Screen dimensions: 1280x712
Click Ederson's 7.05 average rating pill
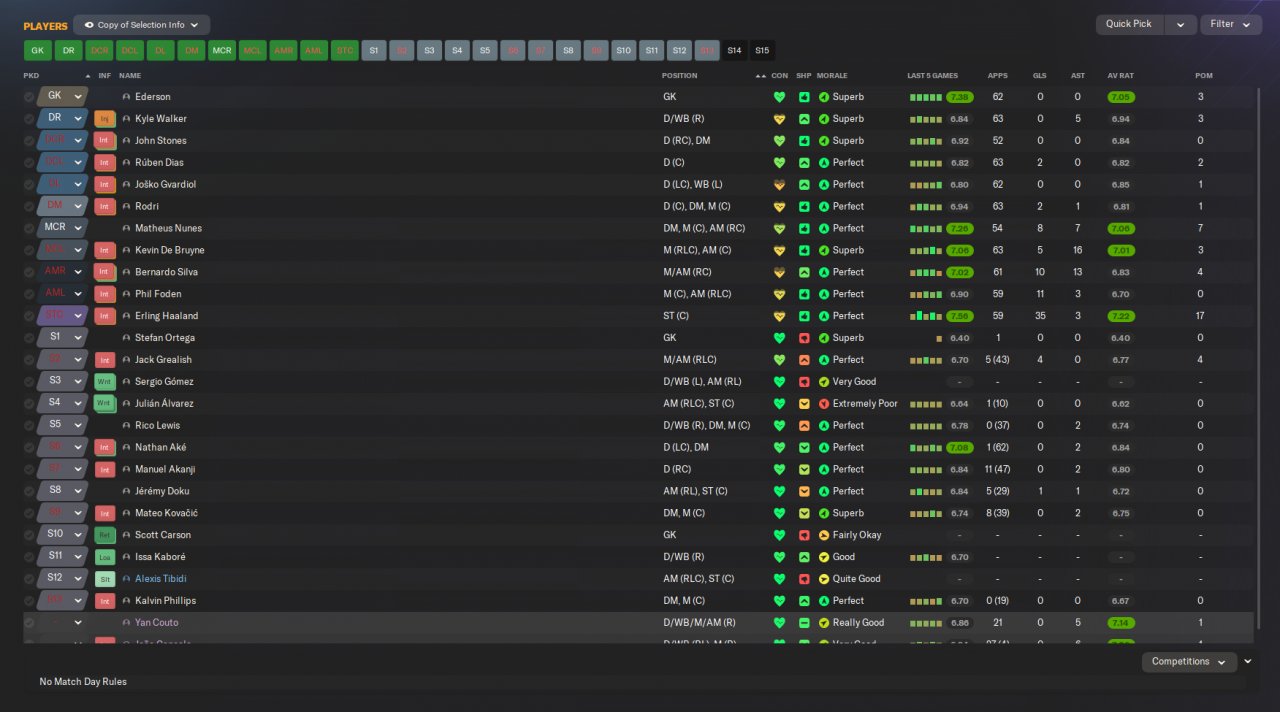pos(1121,97)
